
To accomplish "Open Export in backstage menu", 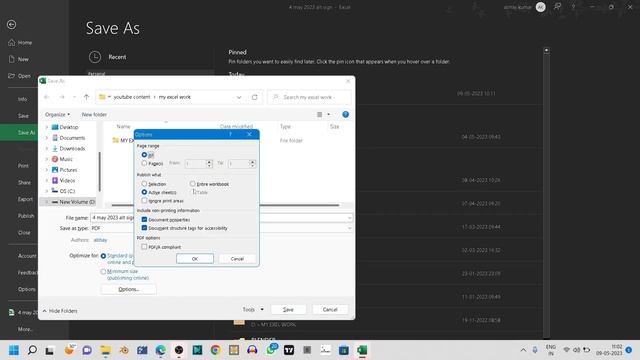I will [x=25, y=199].
